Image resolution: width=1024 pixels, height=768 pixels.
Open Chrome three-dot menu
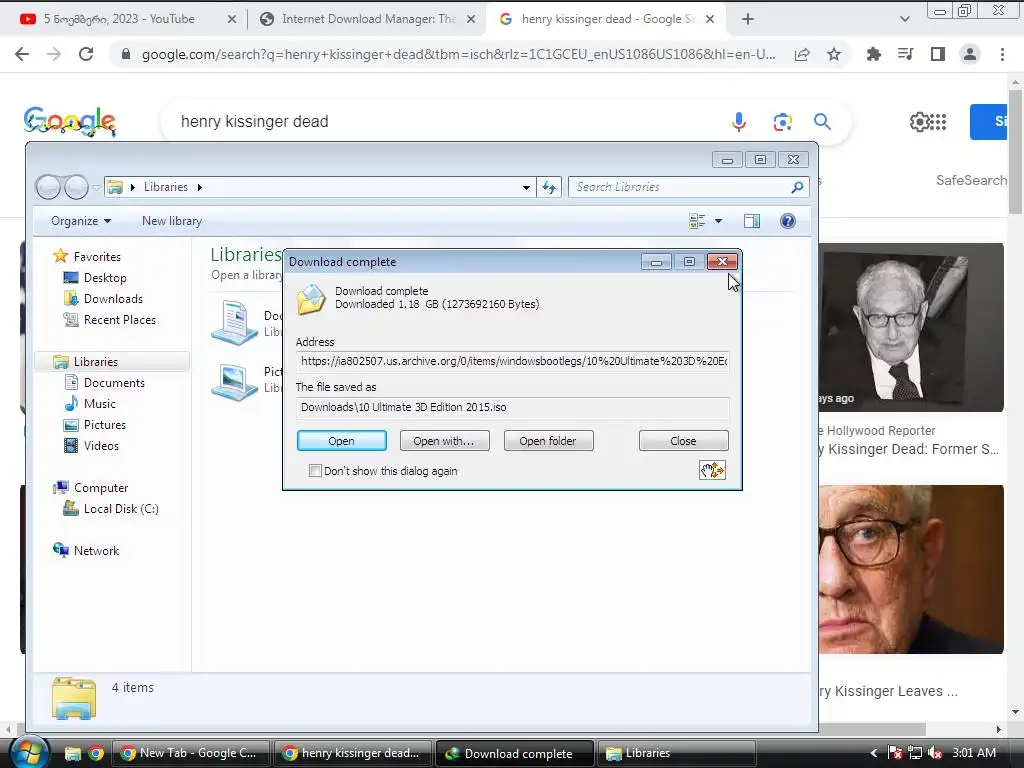(x=1002, y=54)
